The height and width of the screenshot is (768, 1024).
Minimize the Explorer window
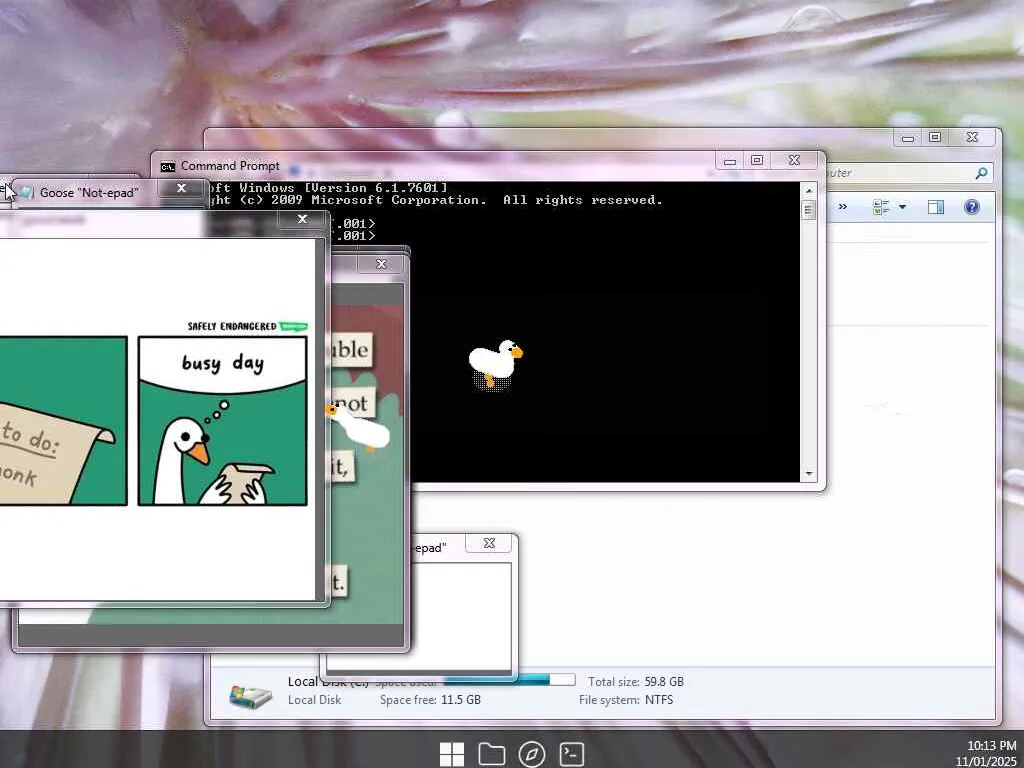coord(908,138)
